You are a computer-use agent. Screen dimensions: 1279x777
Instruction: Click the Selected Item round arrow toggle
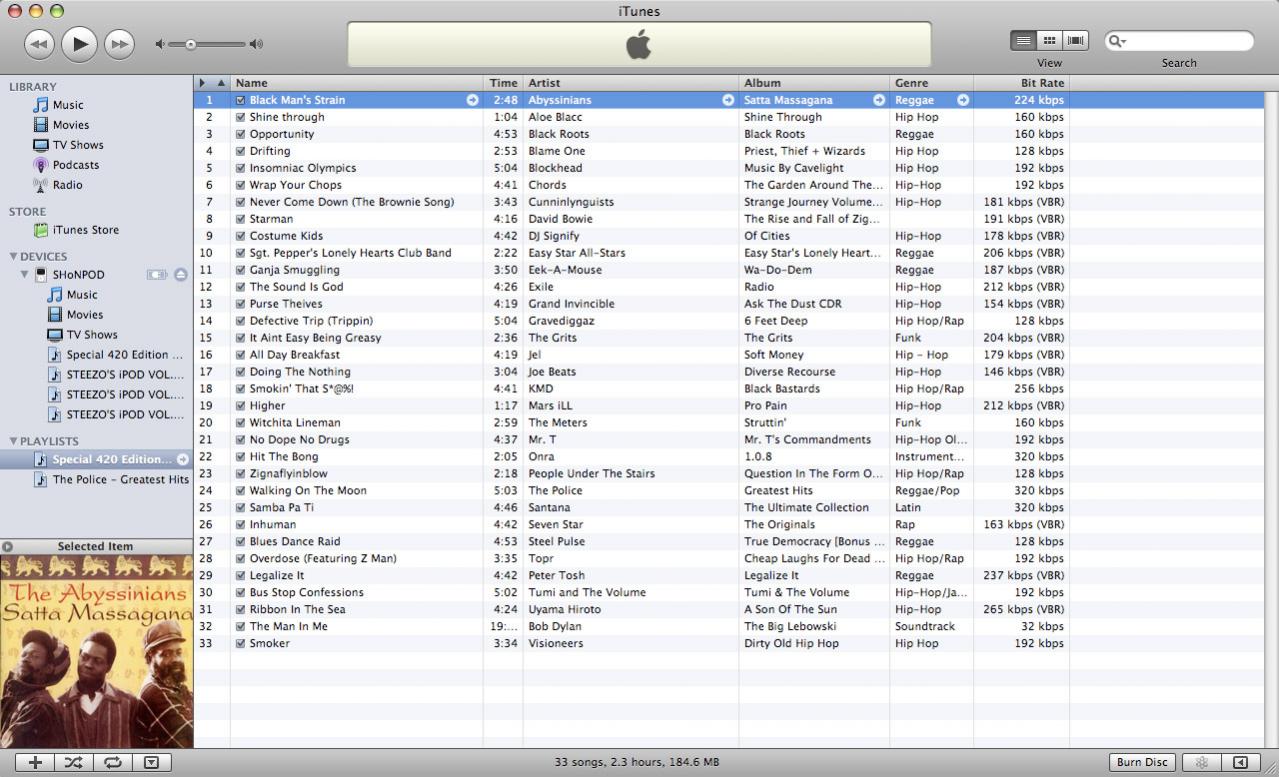click(x=7, y=546)
